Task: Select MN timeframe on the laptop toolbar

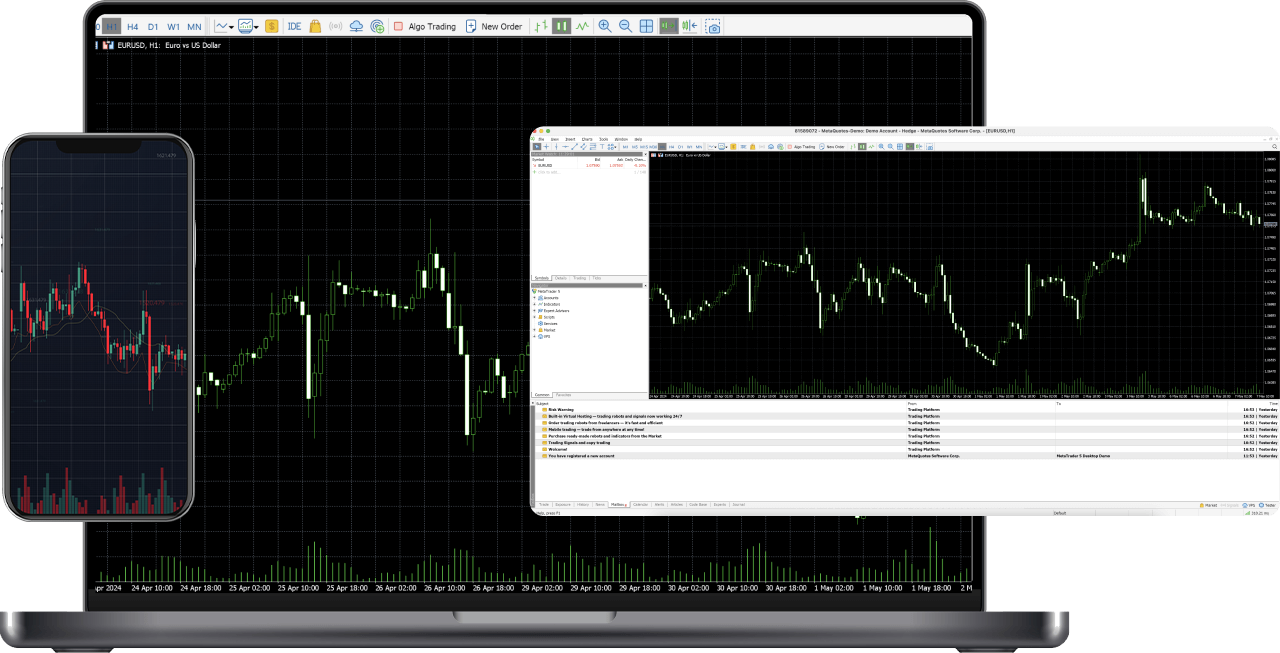Action: (x=194, y=26)
